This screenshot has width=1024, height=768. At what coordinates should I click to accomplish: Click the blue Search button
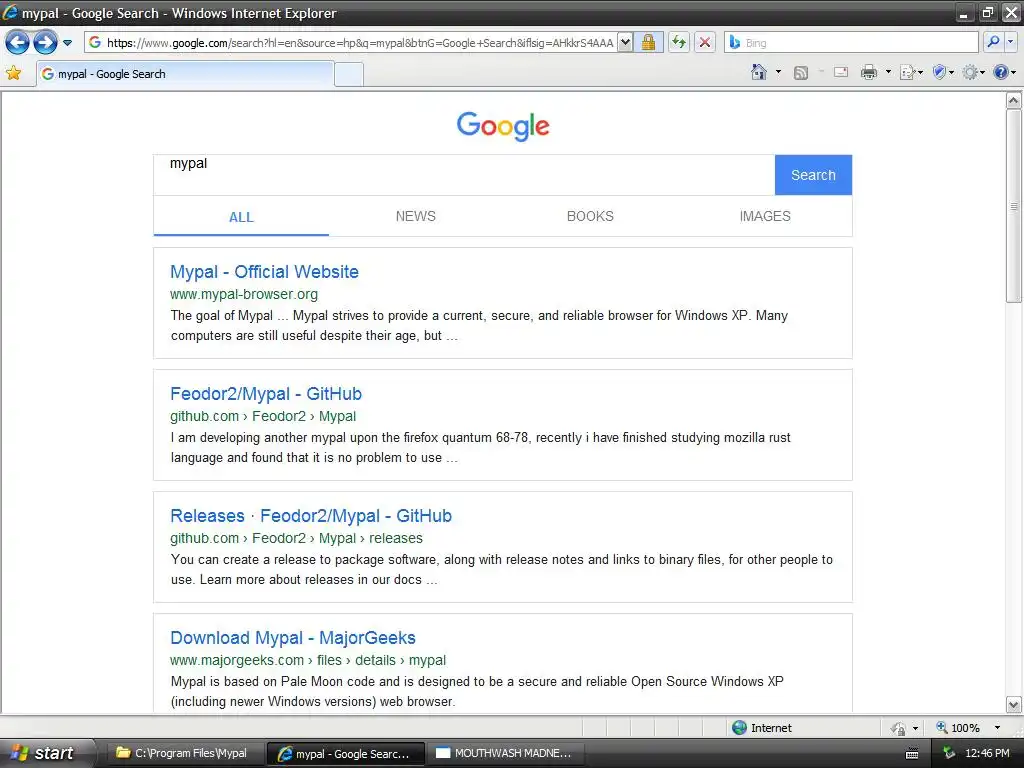tap(813, 175)
